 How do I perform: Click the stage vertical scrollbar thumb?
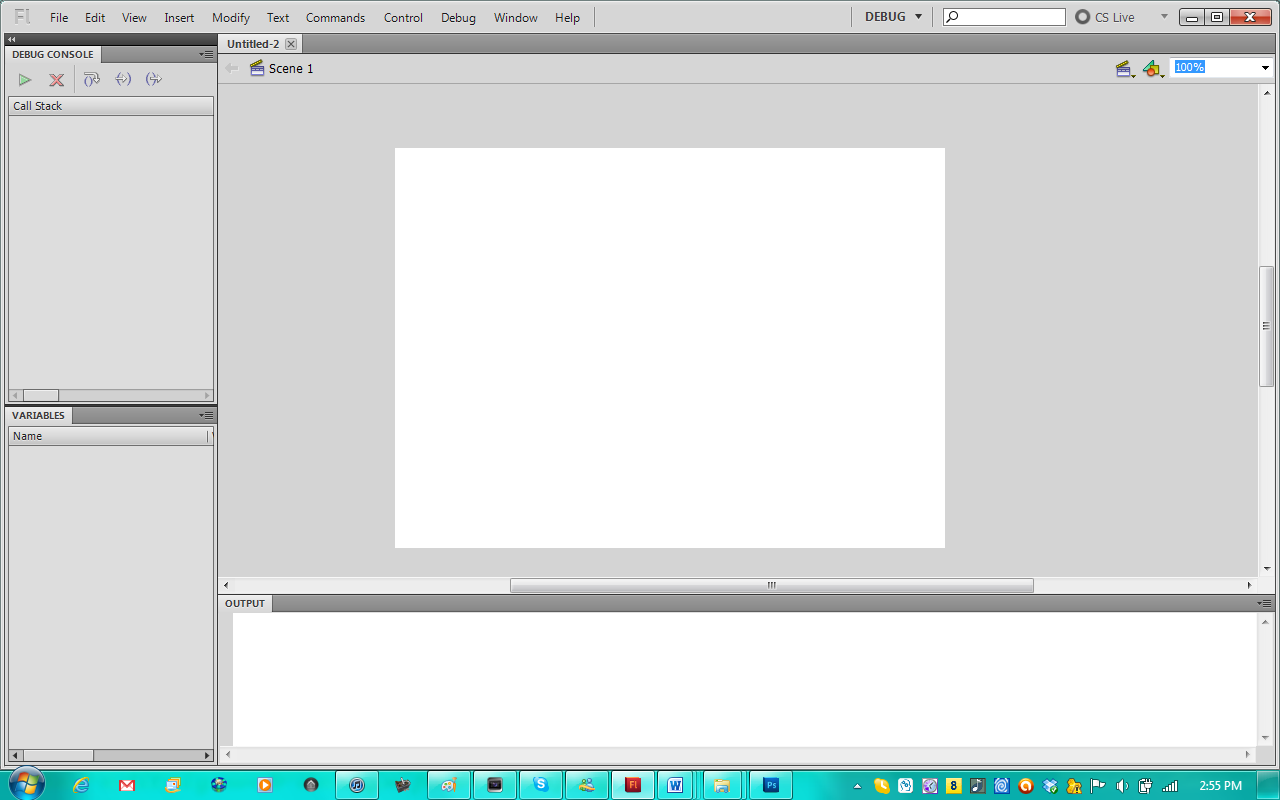coord(1266,326)
